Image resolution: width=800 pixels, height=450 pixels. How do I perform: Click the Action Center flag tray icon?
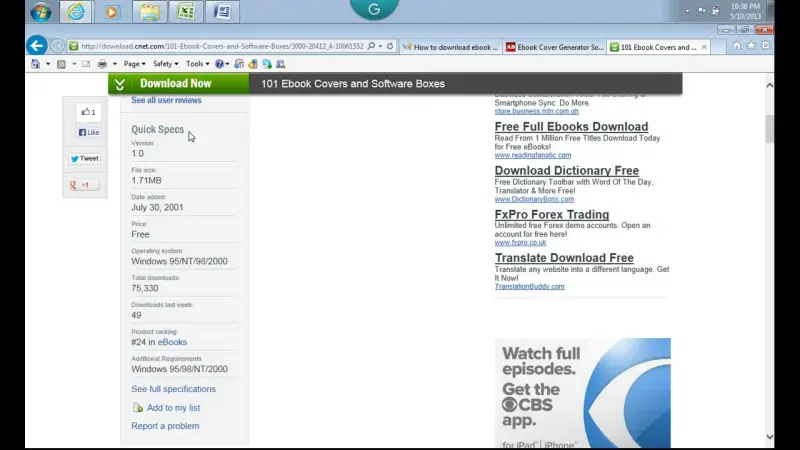(702, 10)
